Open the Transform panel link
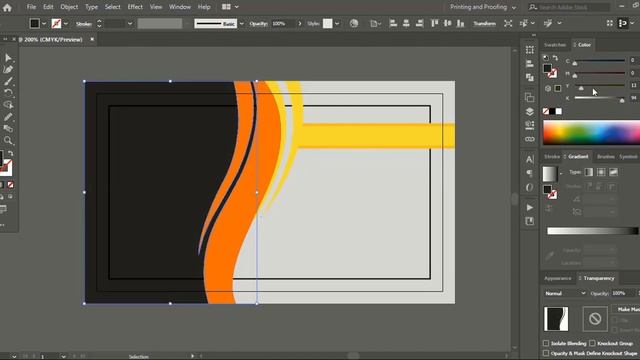The height and width of the screenshot is (360, 640). click(484, 24)
